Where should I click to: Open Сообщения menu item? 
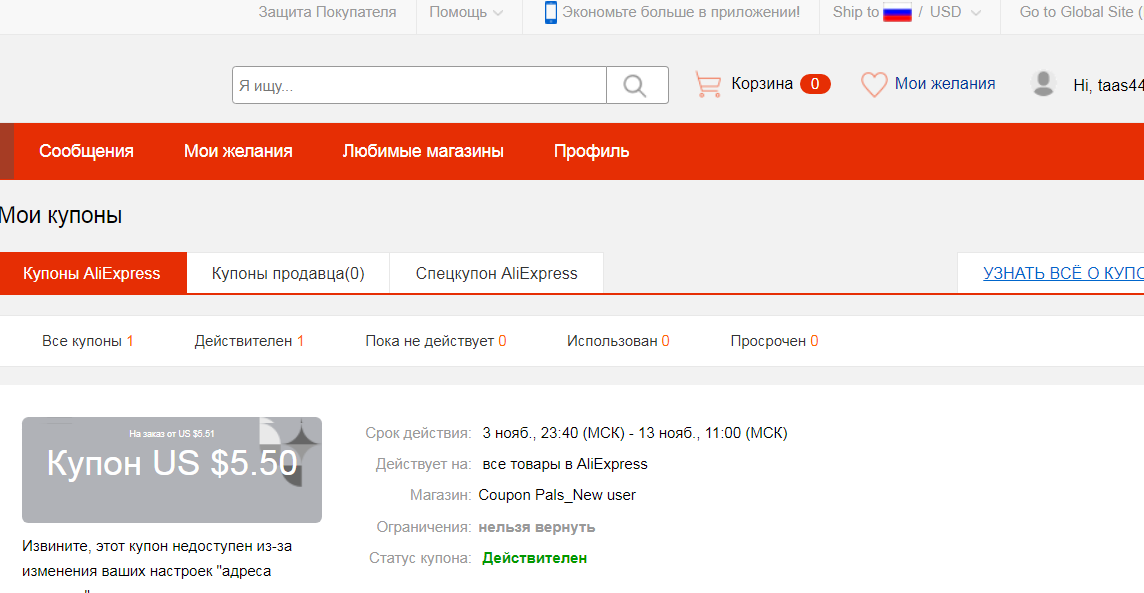(x=86, y=151)
